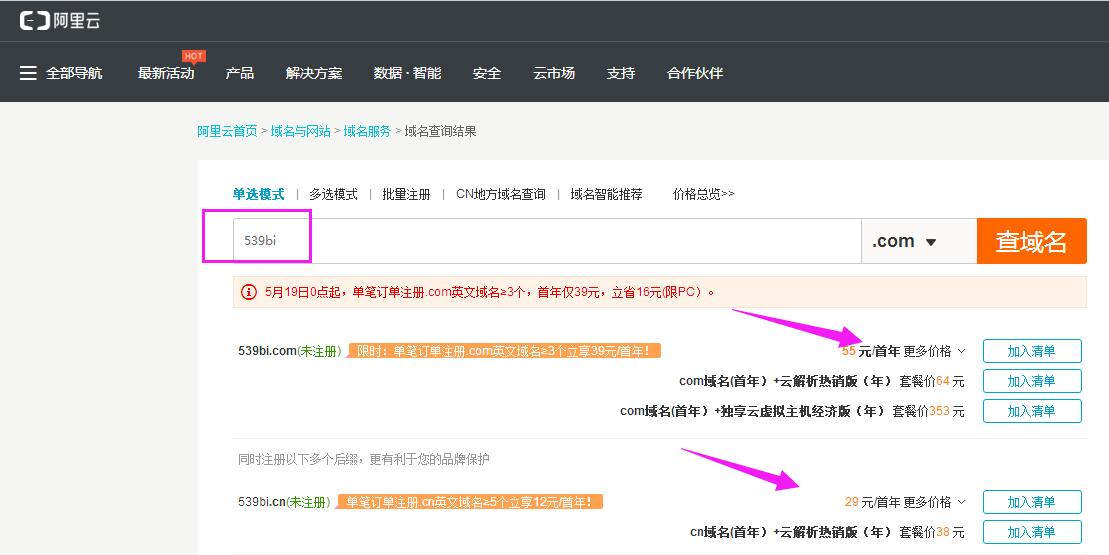Open 域名智能推荐 tab
Image resolution: width=1109 pixels, height=555 pixels.
point(606,194)
